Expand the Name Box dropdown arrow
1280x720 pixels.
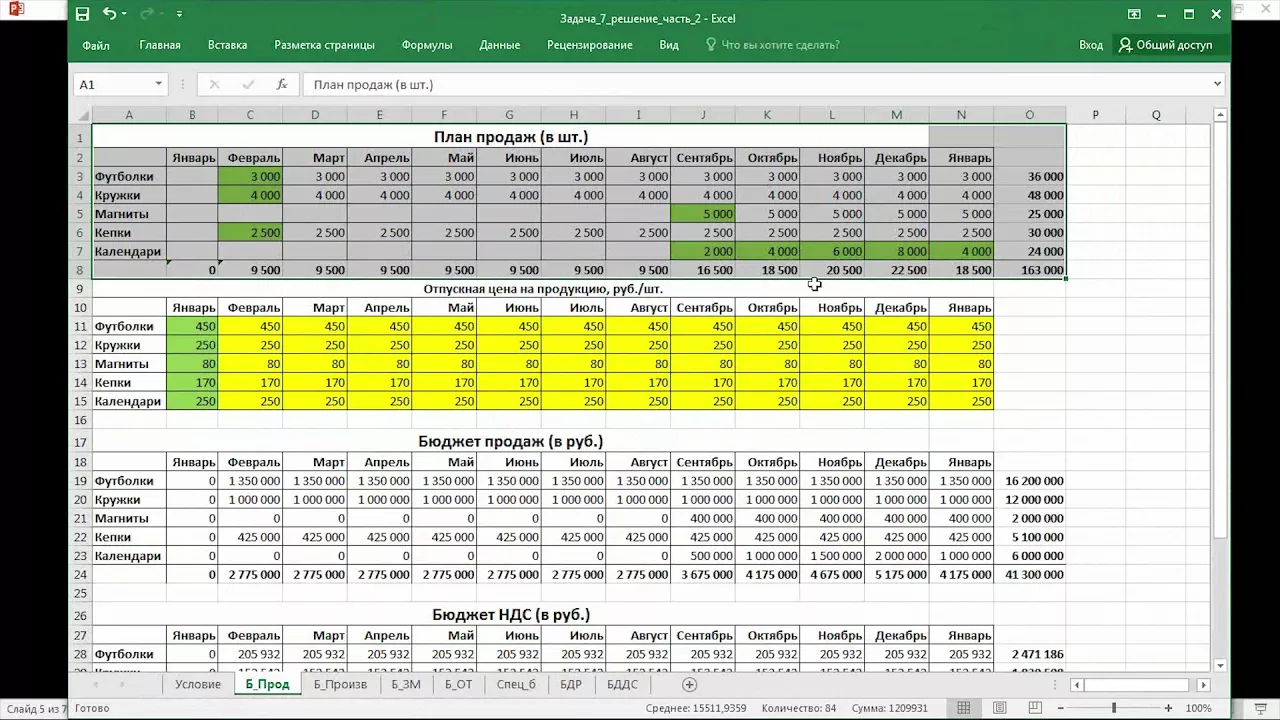tap(158, 85)
